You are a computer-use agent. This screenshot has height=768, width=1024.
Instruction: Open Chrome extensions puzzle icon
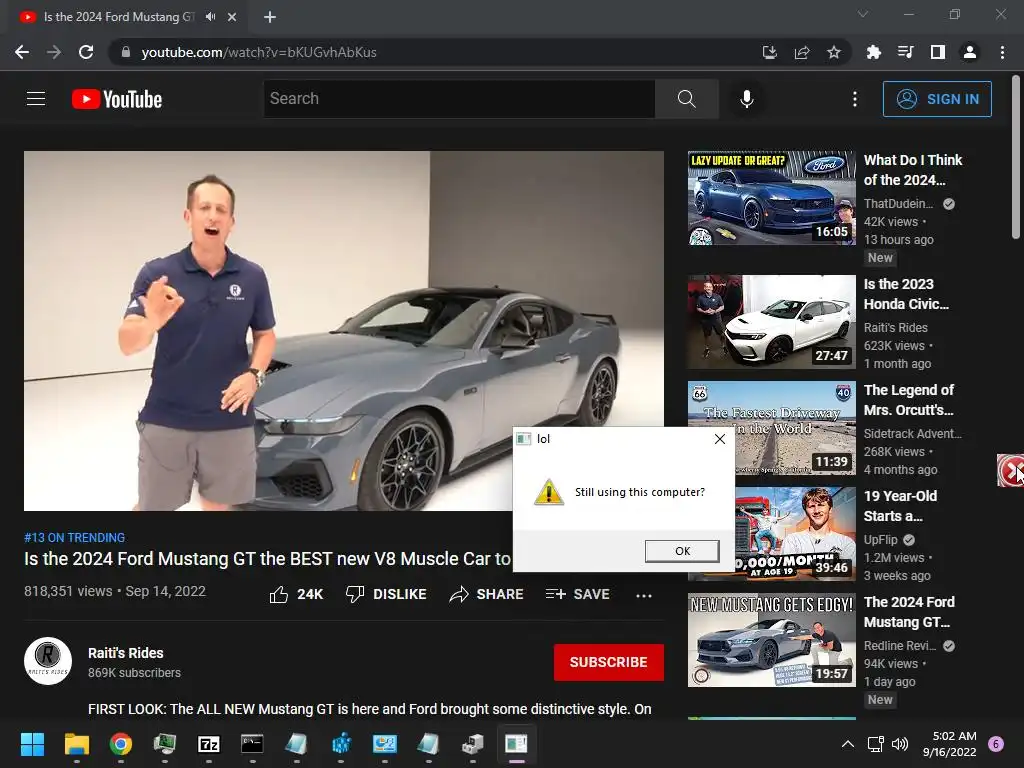[x=874, y=52]
